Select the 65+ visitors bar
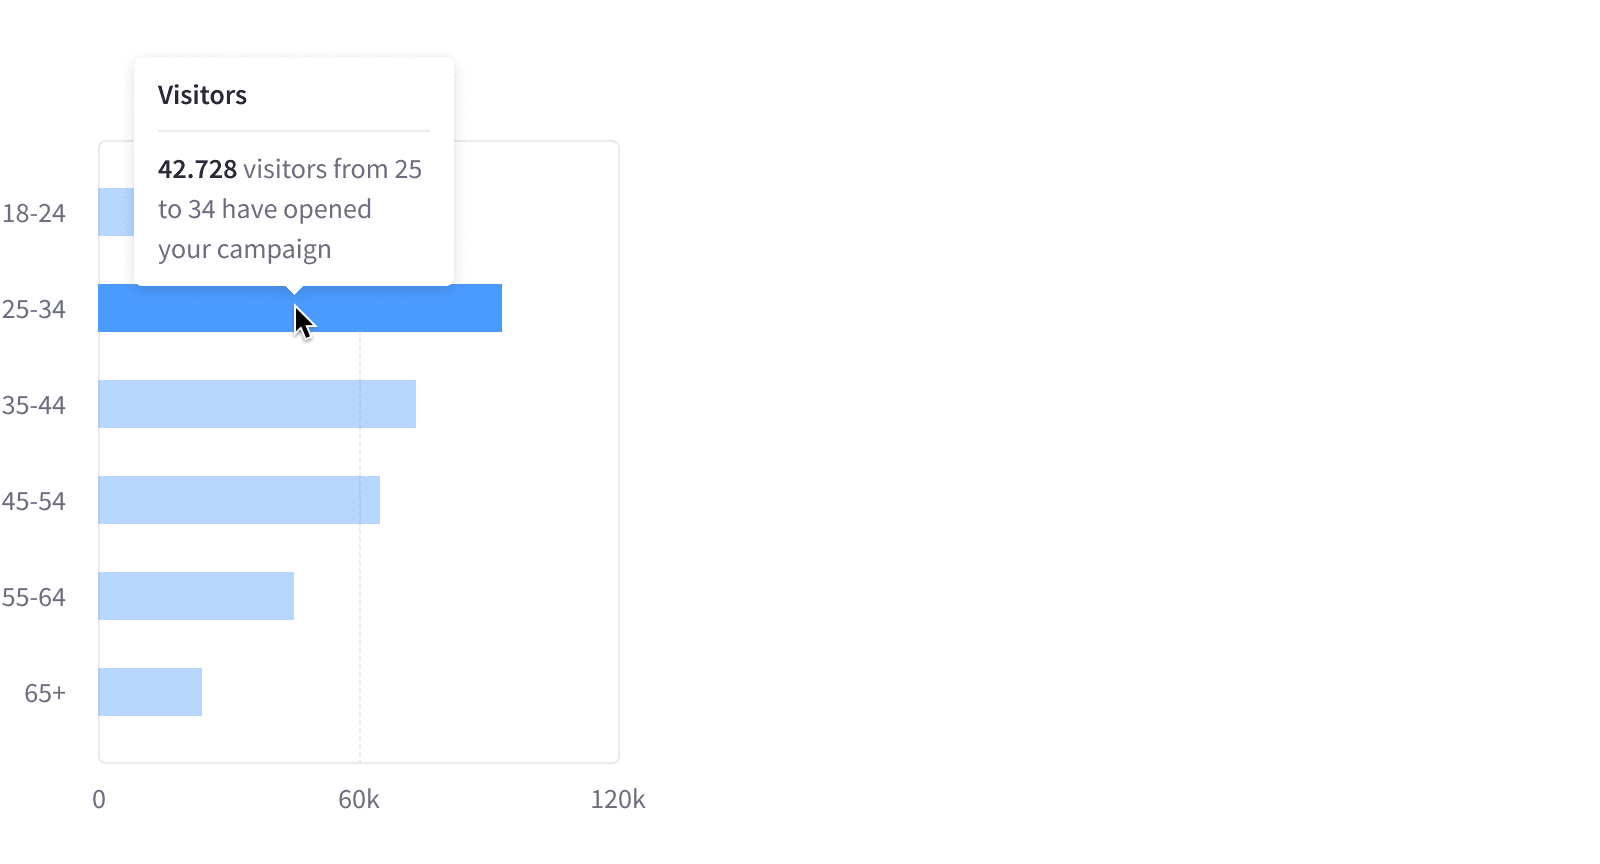Viewport: 1600px width, 864px height. 150,692
